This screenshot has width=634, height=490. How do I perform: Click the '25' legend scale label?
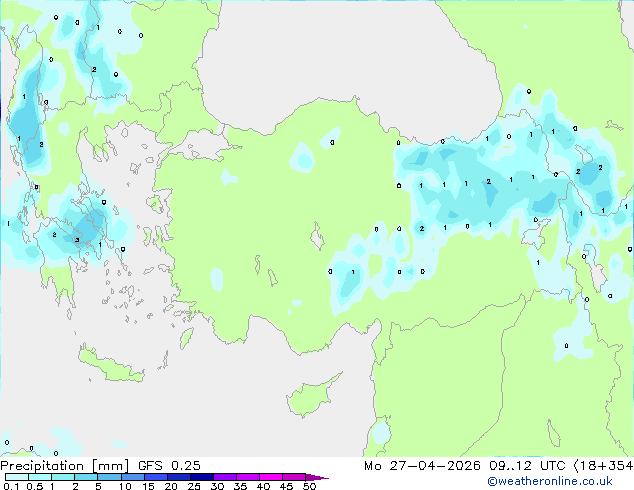tap(194, 486)
